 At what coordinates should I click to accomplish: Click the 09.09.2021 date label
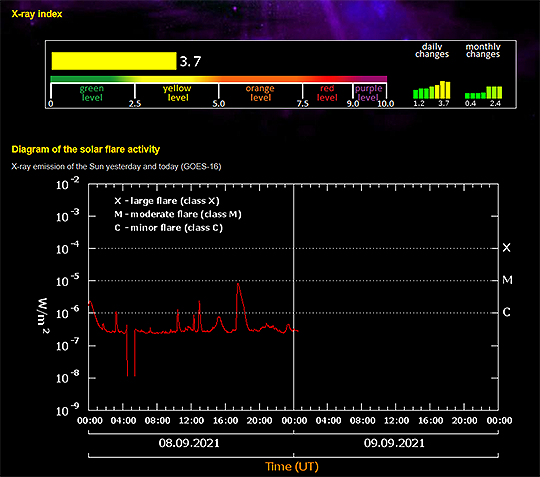tap(394, 443)
